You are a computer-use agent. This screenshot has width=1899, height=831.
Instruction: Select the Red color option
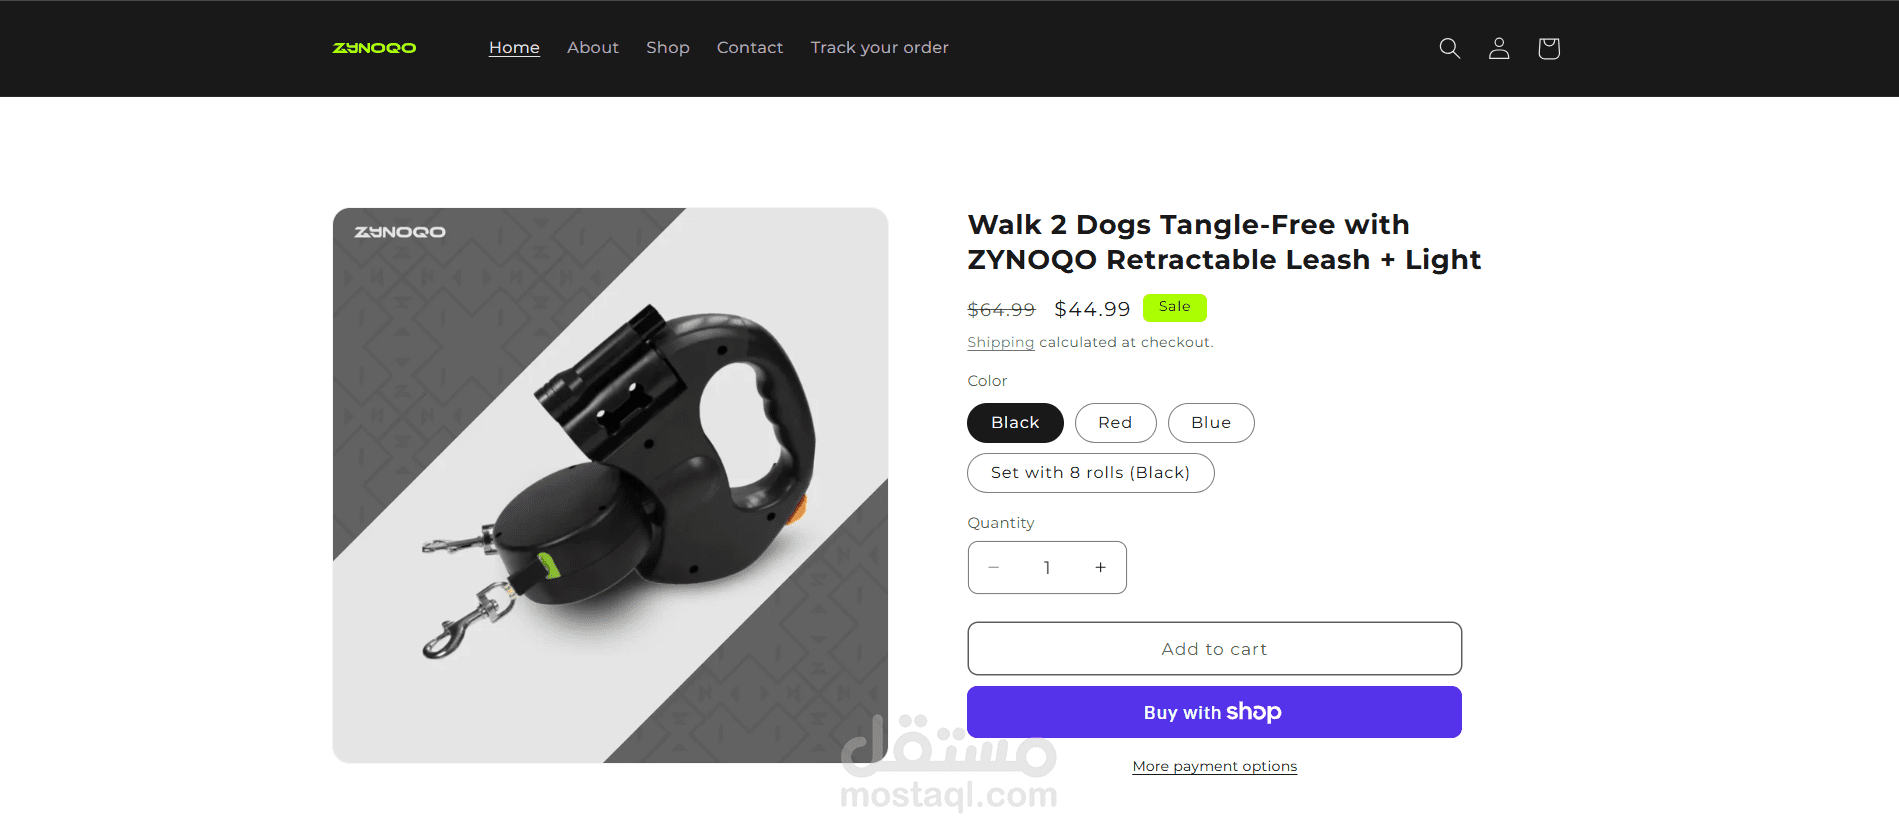tap(1115, 423)
